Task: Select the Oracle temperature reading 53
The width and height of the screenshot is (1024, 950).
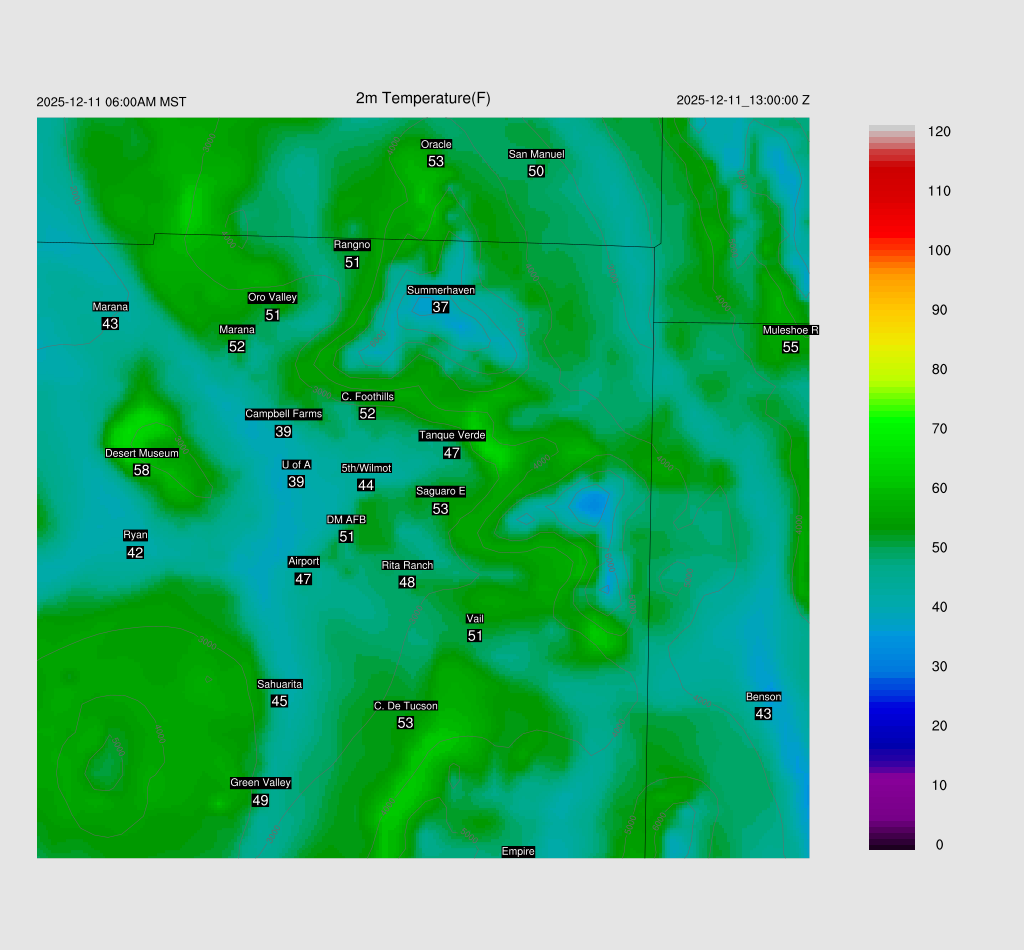Action: coord(436,161)
